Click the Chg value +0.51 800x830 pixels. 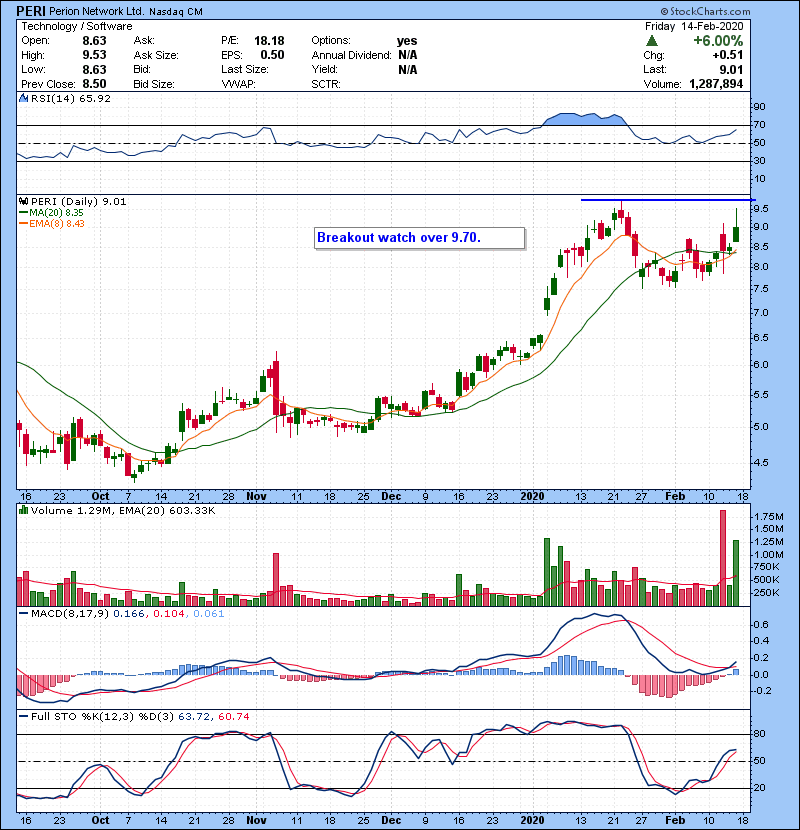728,55
